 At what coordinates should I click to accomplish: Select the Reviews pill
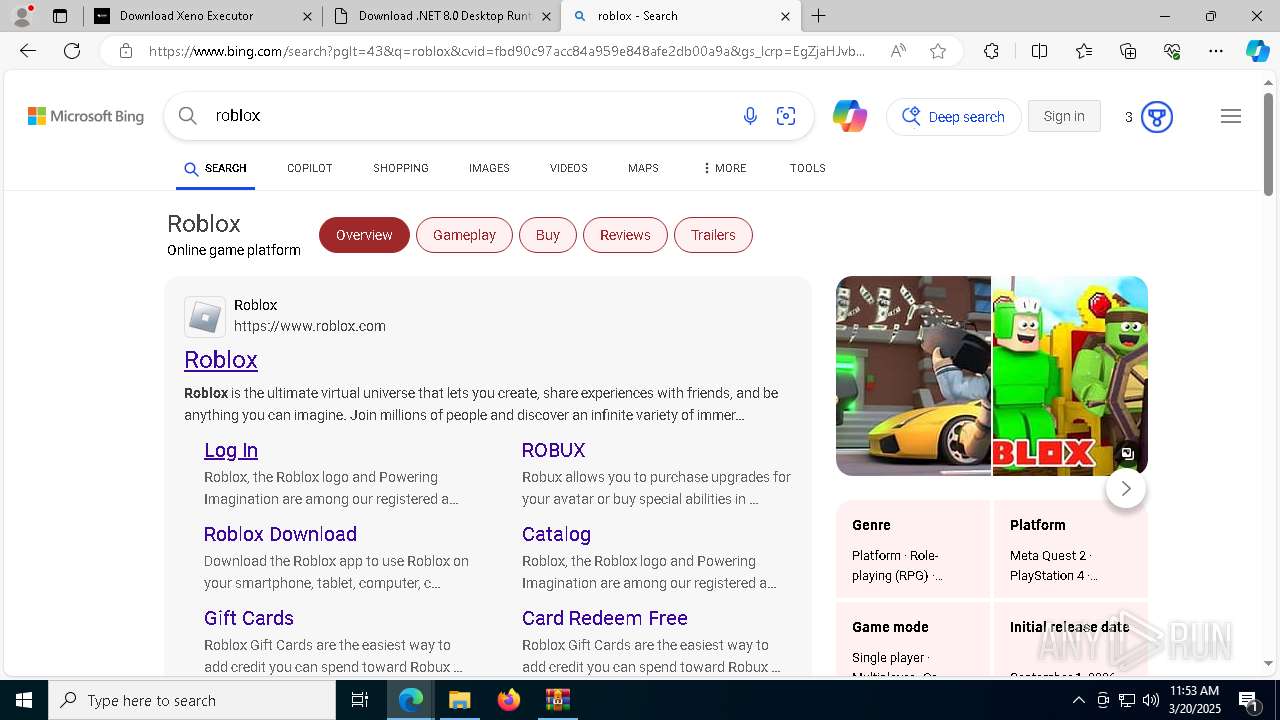click(x=625, y=235)
